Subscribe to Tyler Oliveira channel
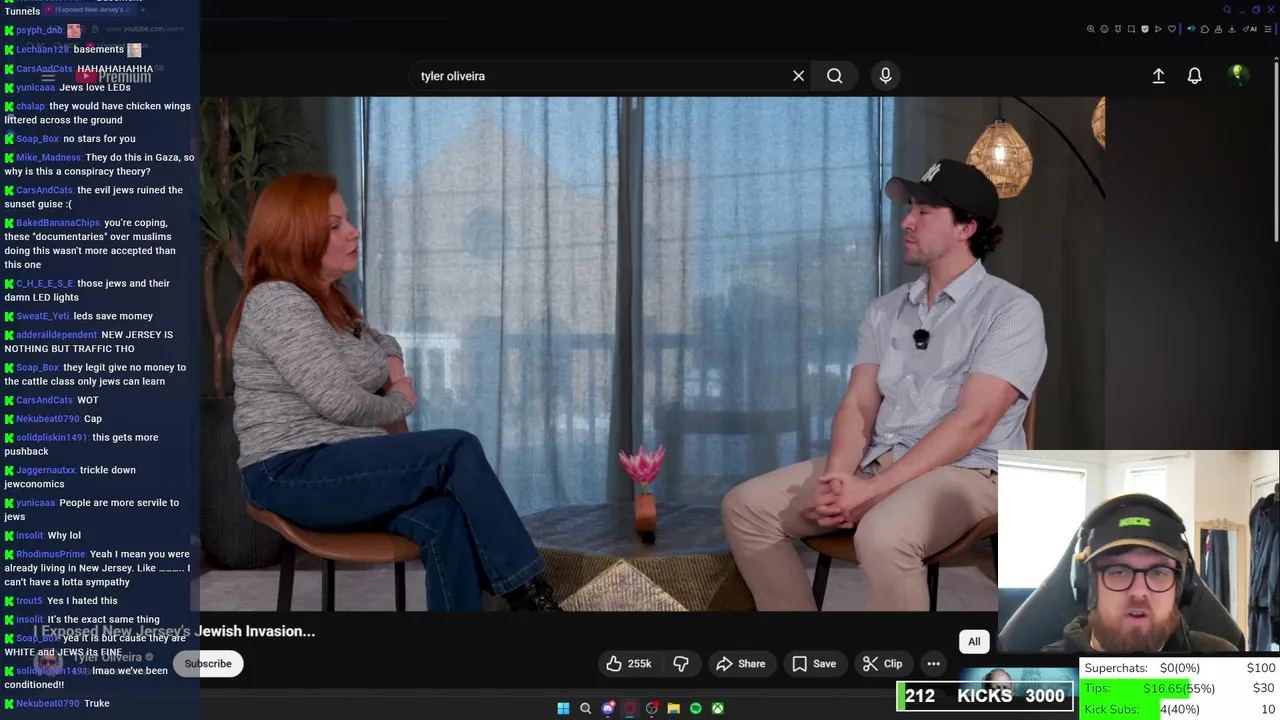Screen dimensions: 1280x720 click(208, 664)
